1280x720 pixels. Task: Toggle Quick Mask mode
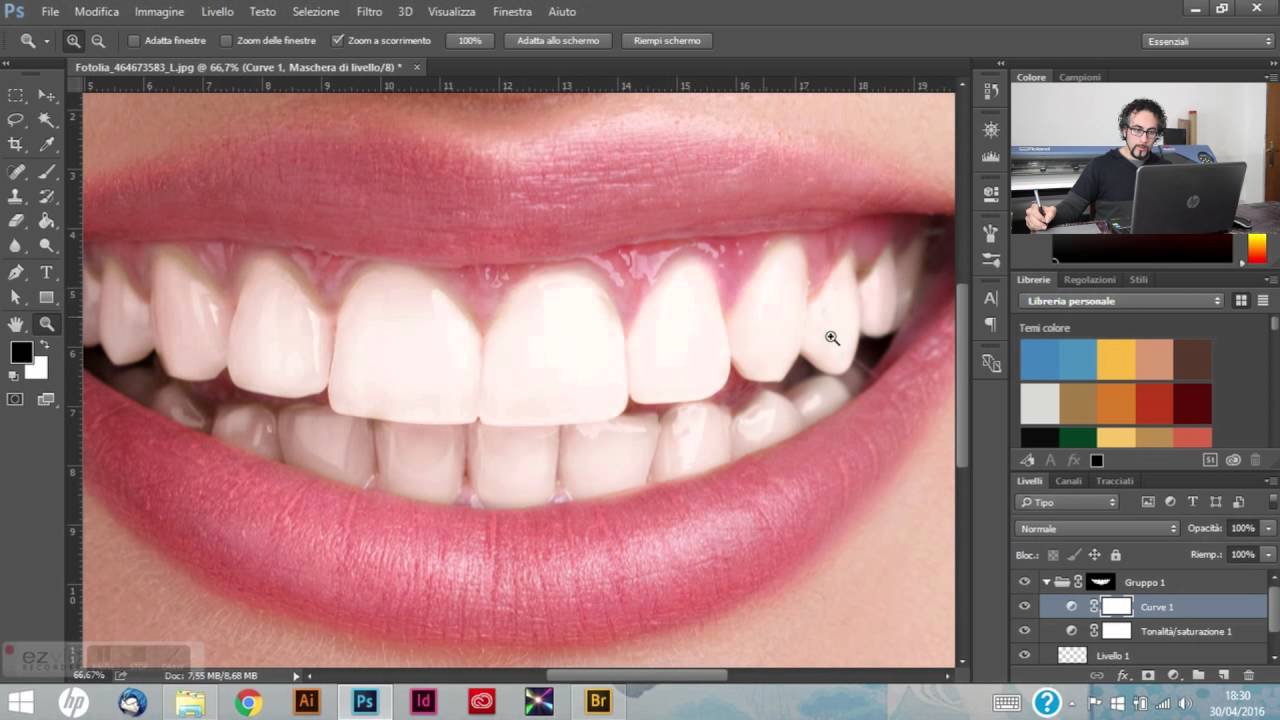(x=16, y=399)
